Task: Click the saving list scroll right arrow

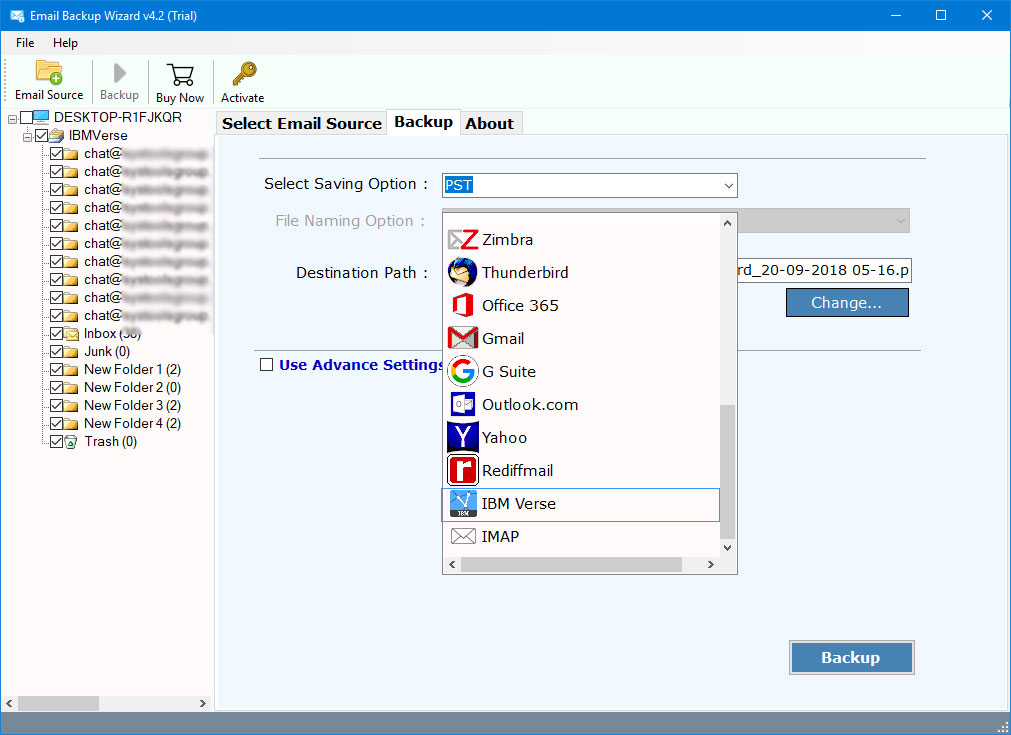Action: pyautogui.click(x=711, y=565)
